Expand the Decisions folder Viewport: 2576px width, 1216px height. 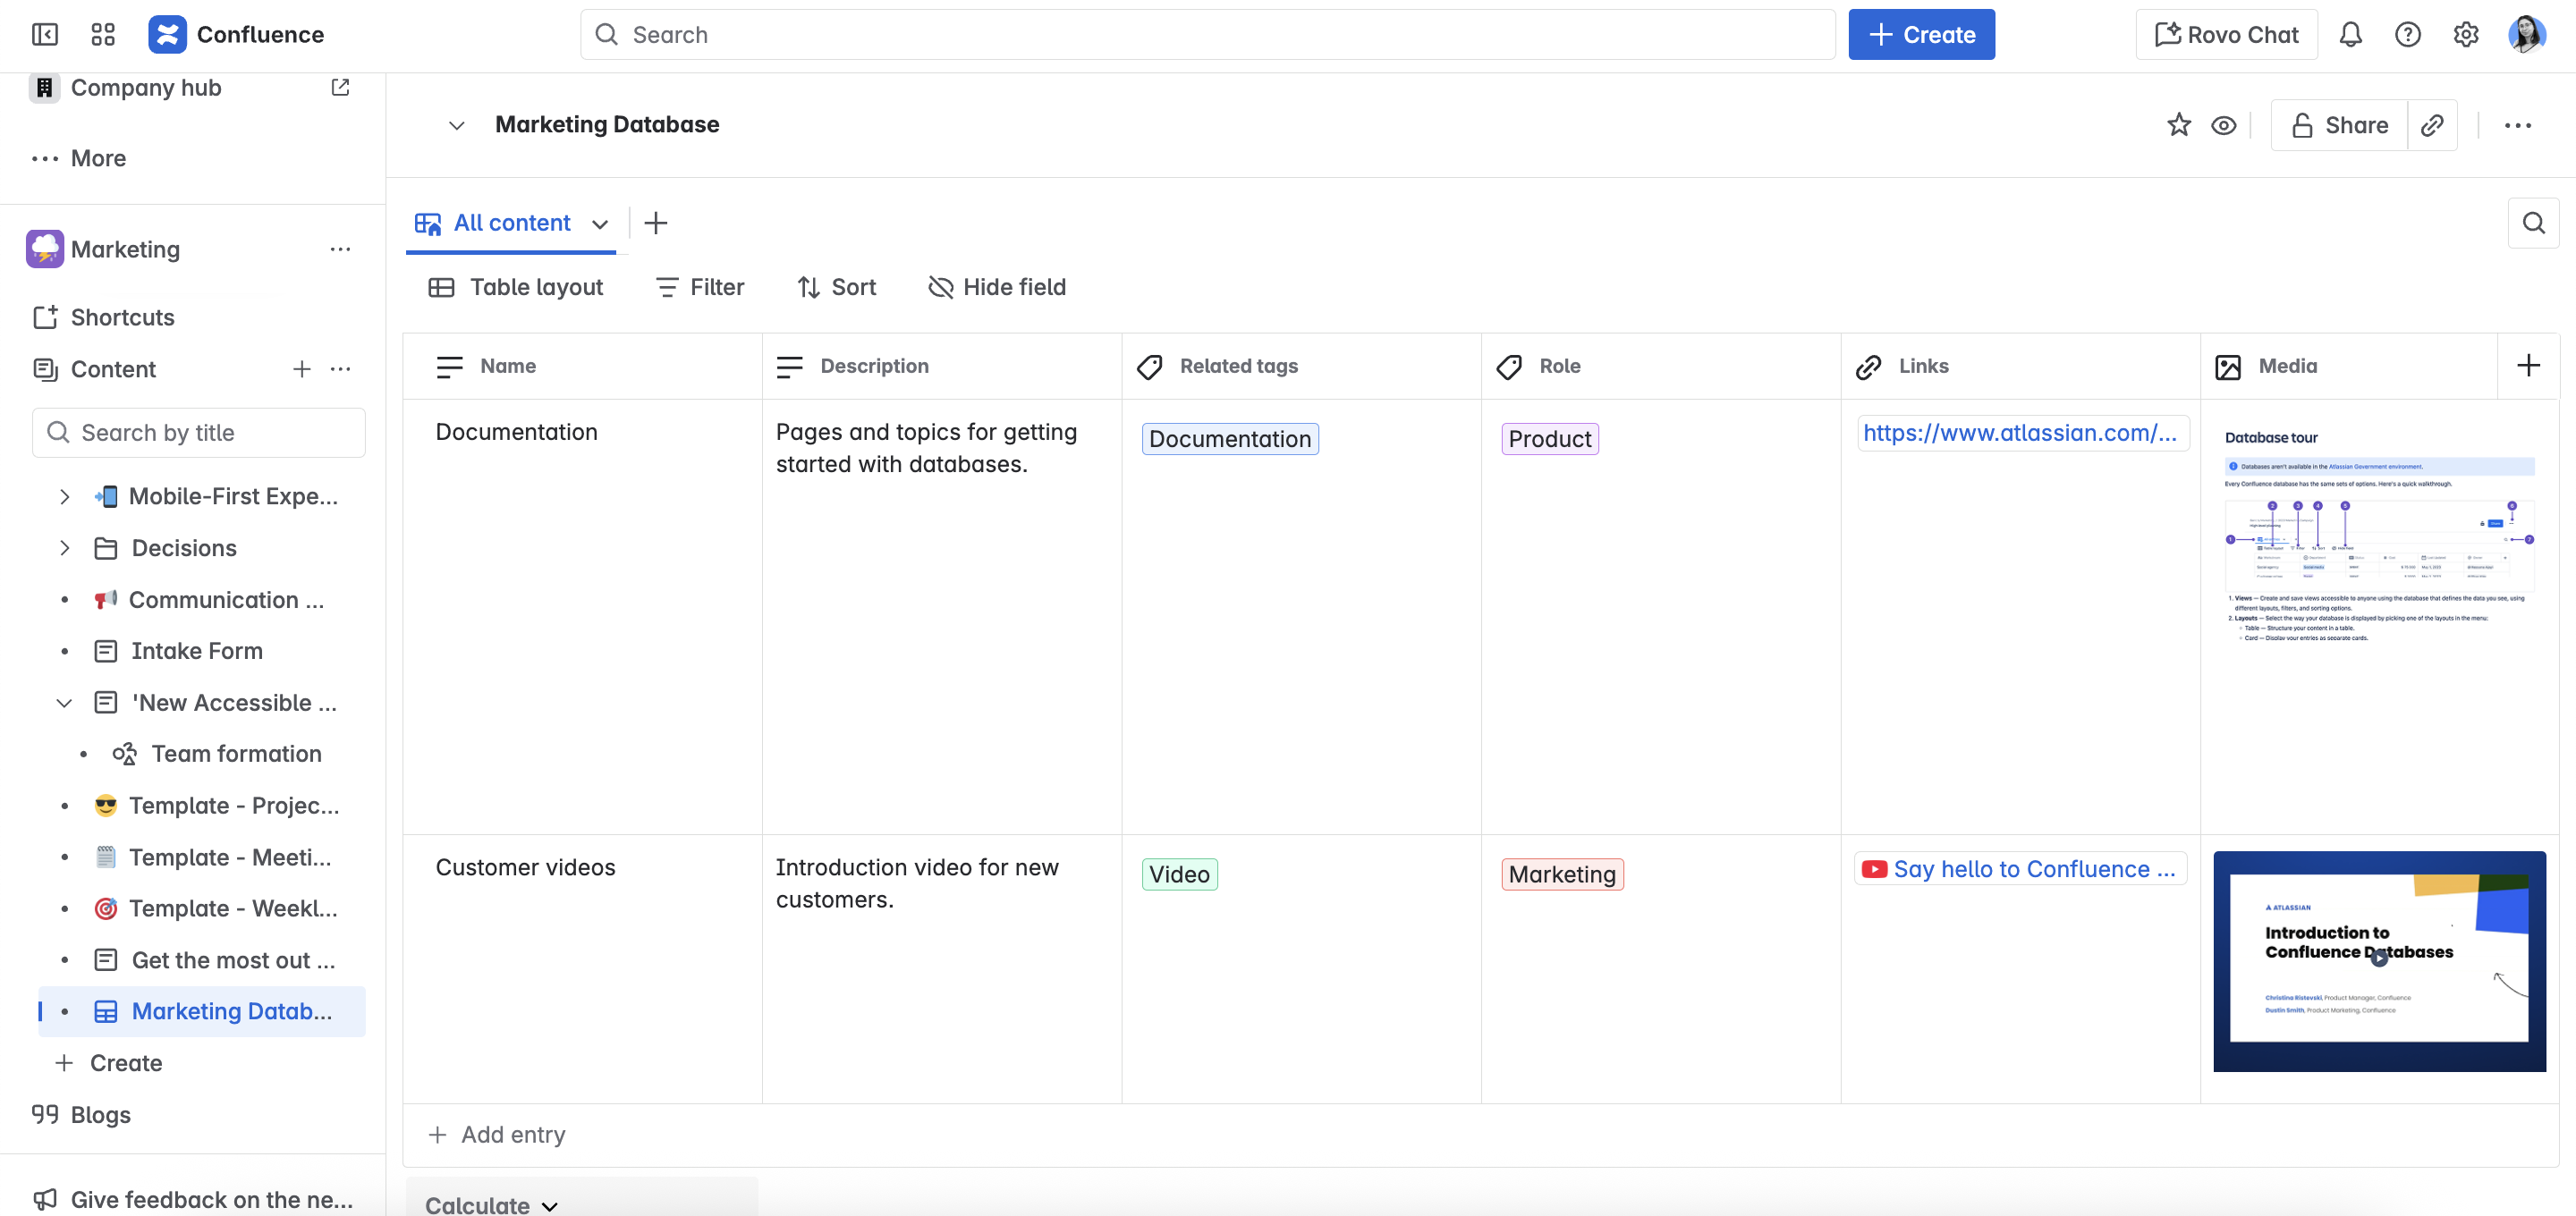(x=64, y=548)
